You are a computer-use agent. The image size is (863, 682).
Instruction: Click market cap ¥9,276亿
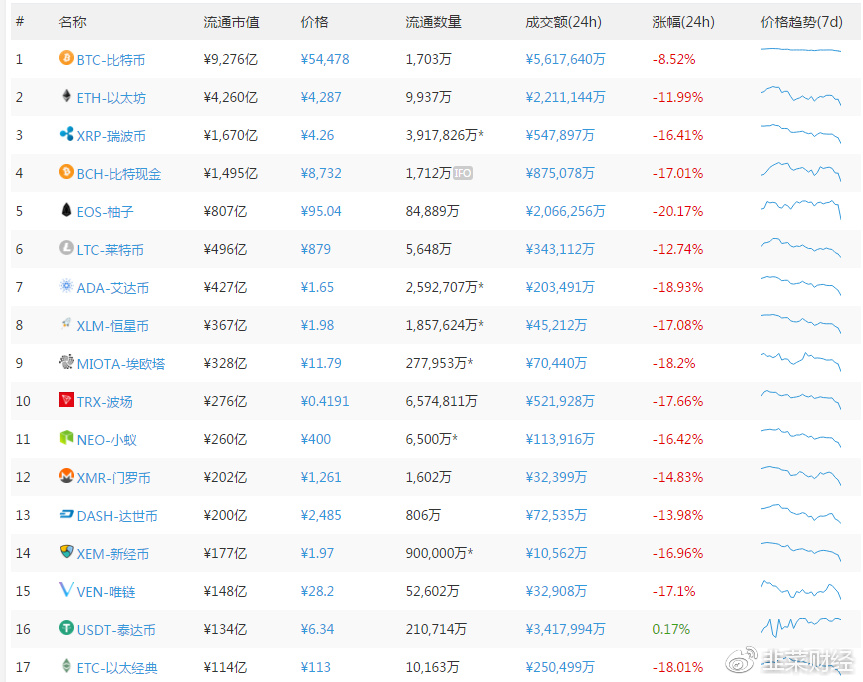pos(231,59)
